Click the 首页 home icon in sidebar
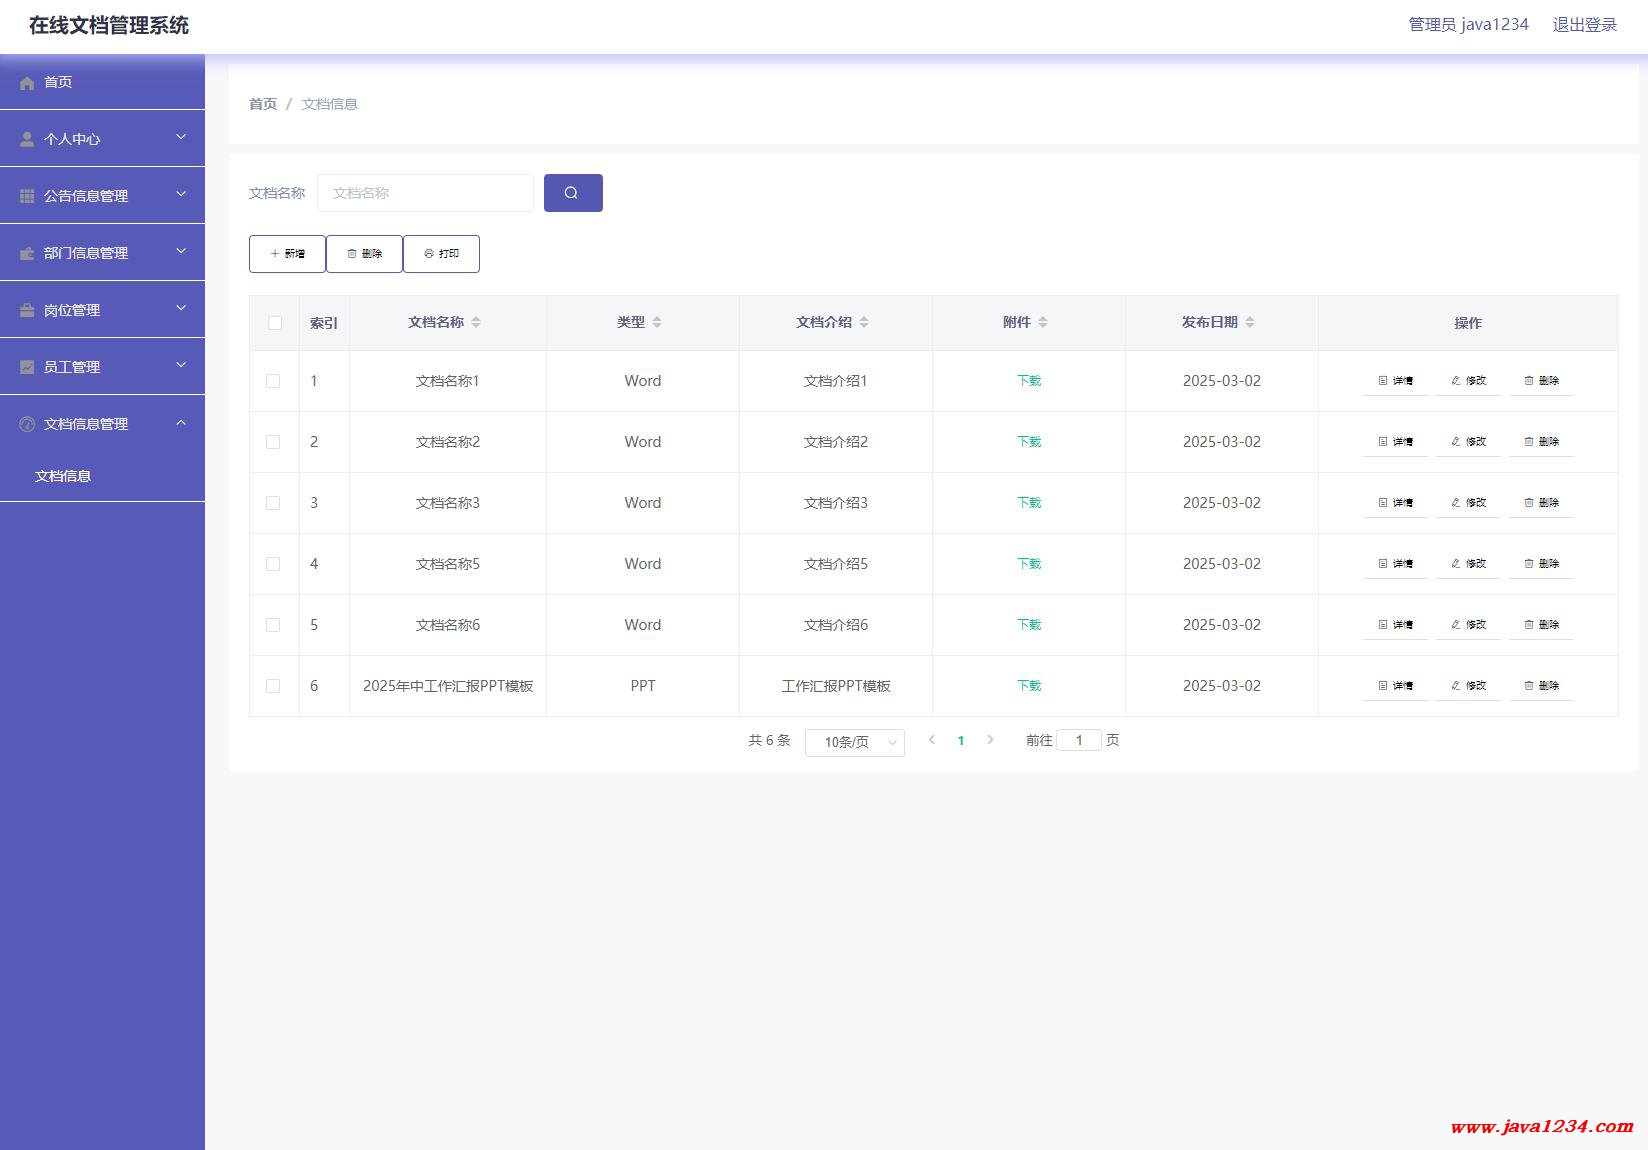The width and height of the screenshot is (1648, 1150). tap(27, 83)
